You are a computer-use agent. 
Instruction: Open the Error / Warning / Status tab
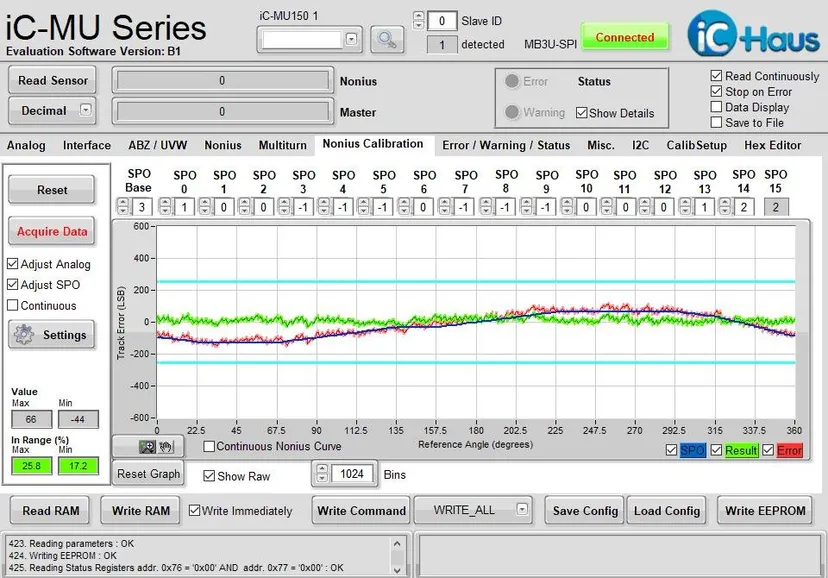506,145
